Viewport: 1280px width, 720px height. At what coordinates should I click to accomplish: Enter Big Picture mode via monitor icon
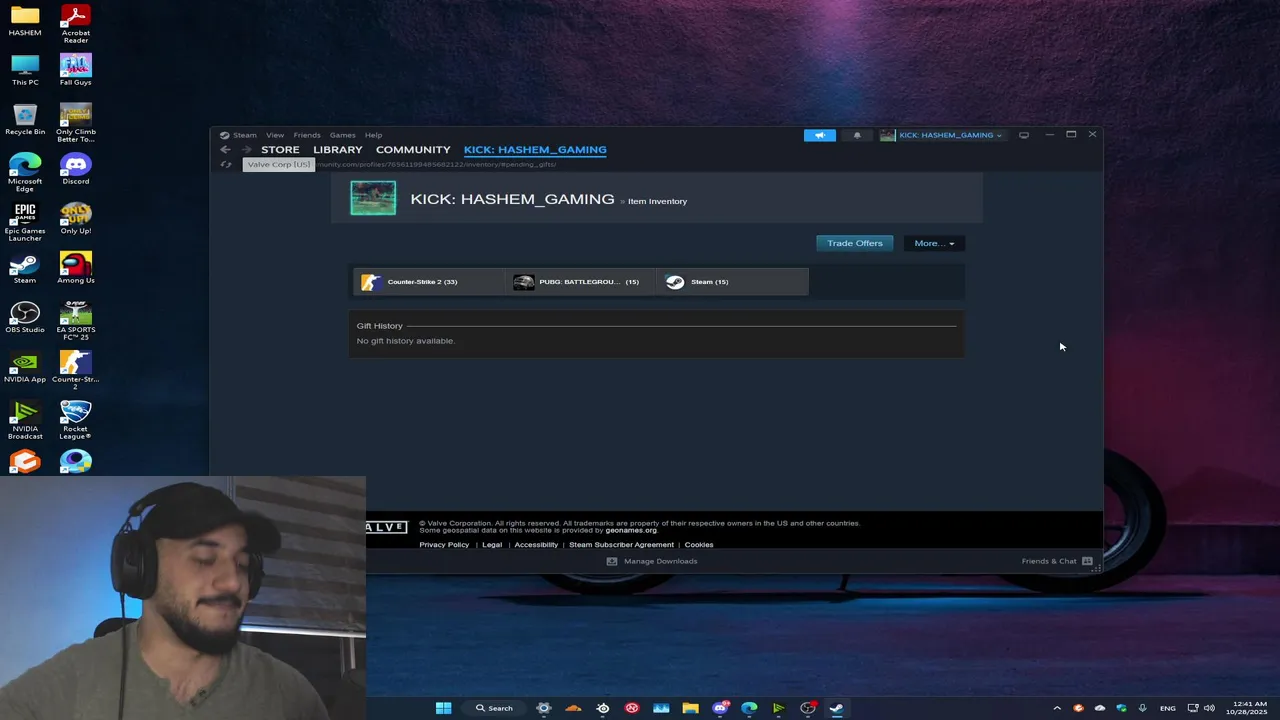coord(1024,135)
